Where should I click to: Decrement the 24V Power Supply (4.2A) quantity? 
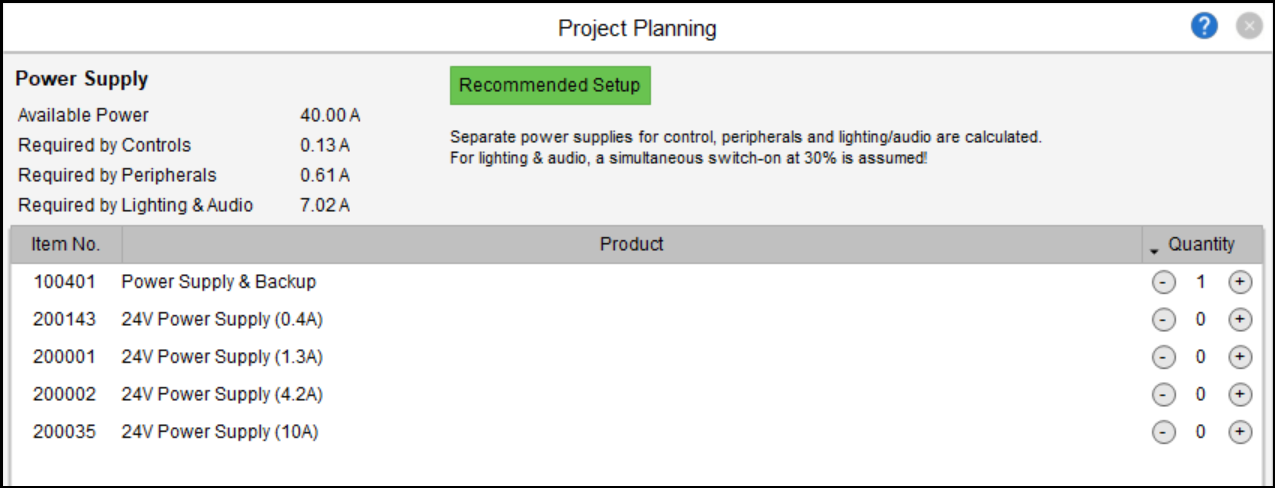[1163, 395]
